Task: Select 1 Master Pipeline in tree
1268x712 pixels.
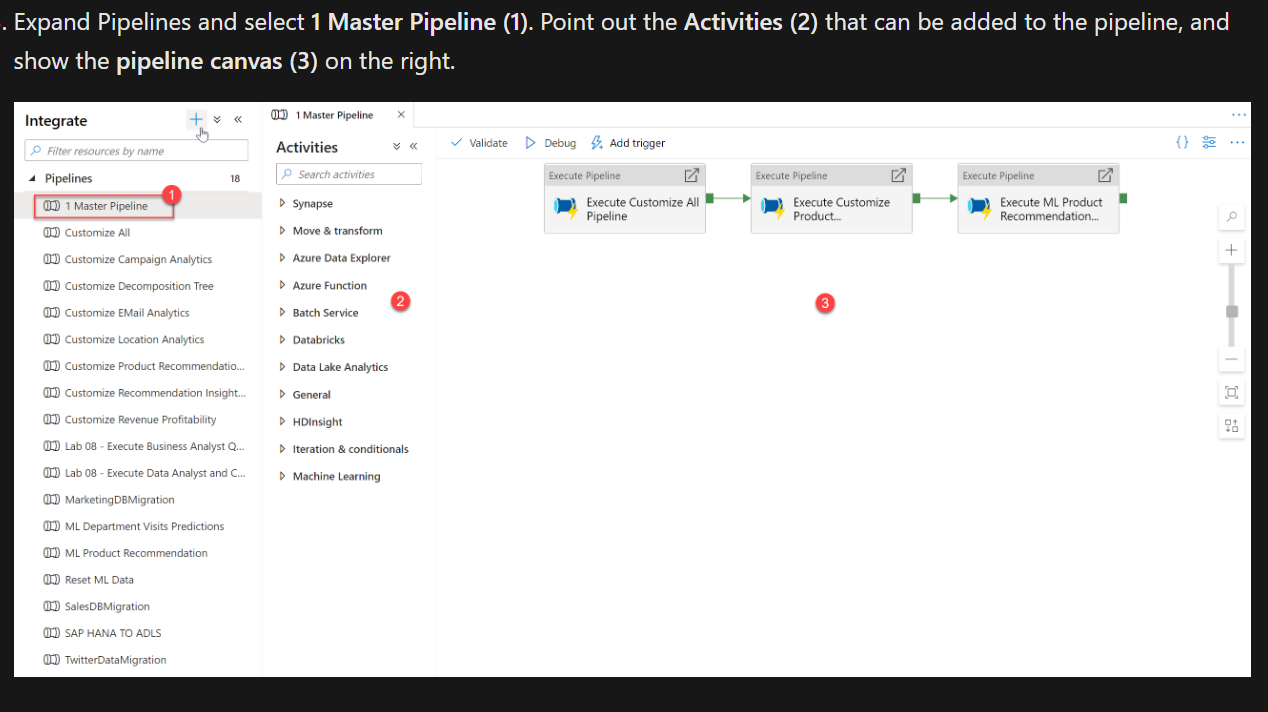Action: 105,206
